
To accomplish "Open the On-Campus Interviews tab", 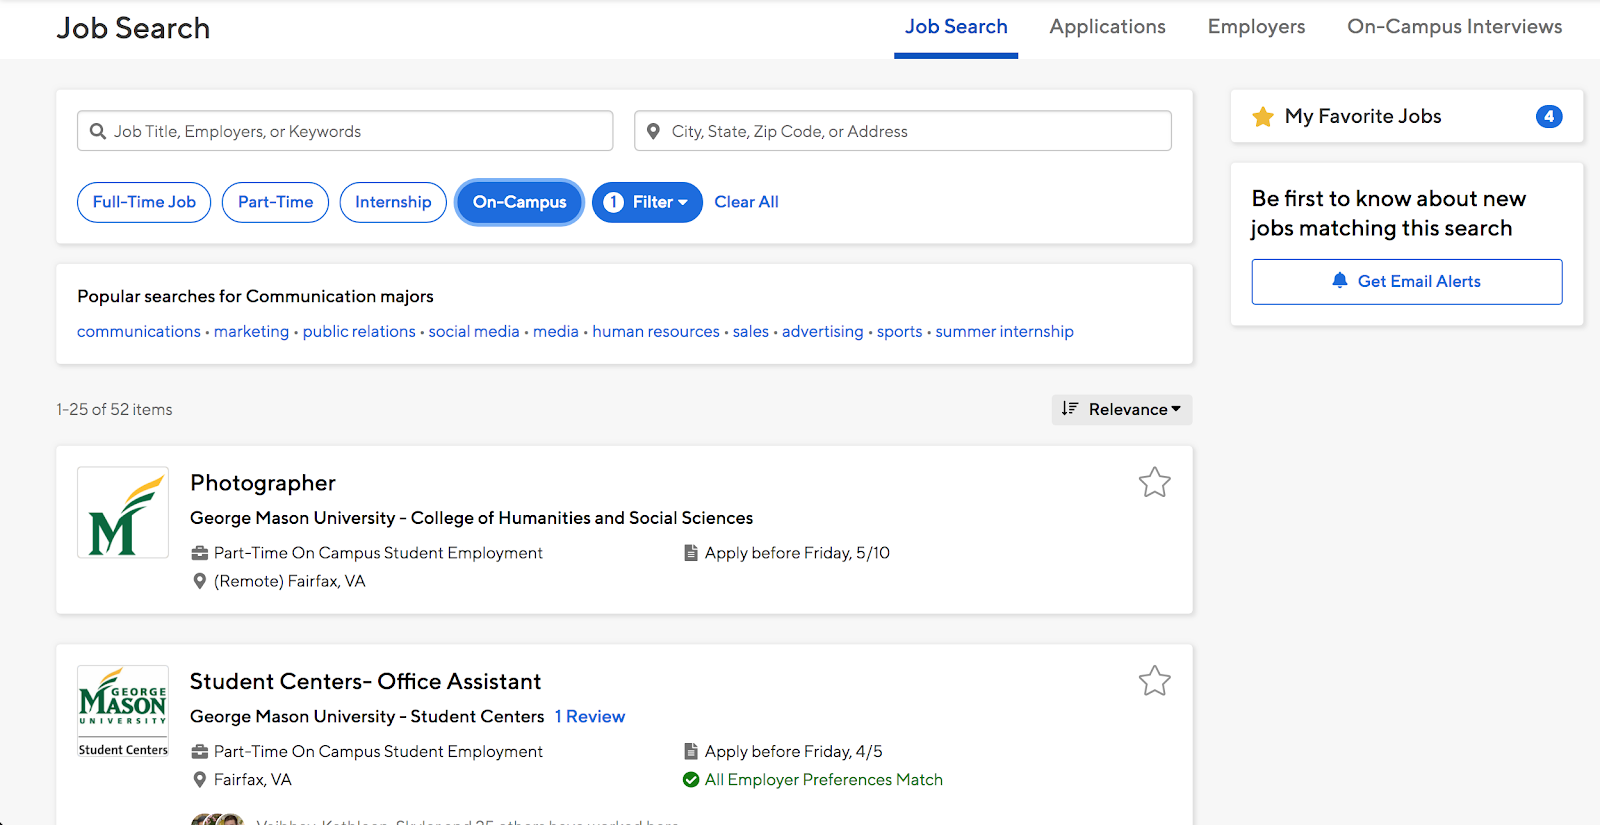I will (1454, 27).
